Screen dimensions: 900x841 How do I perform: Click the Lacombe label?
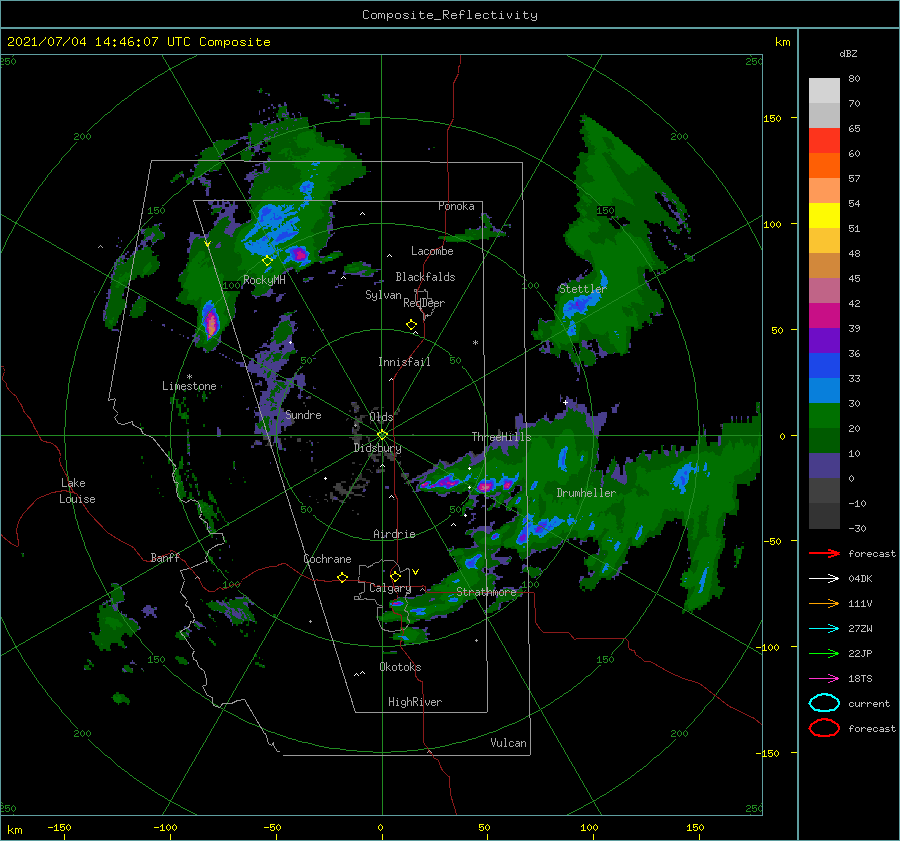(432, 251)
